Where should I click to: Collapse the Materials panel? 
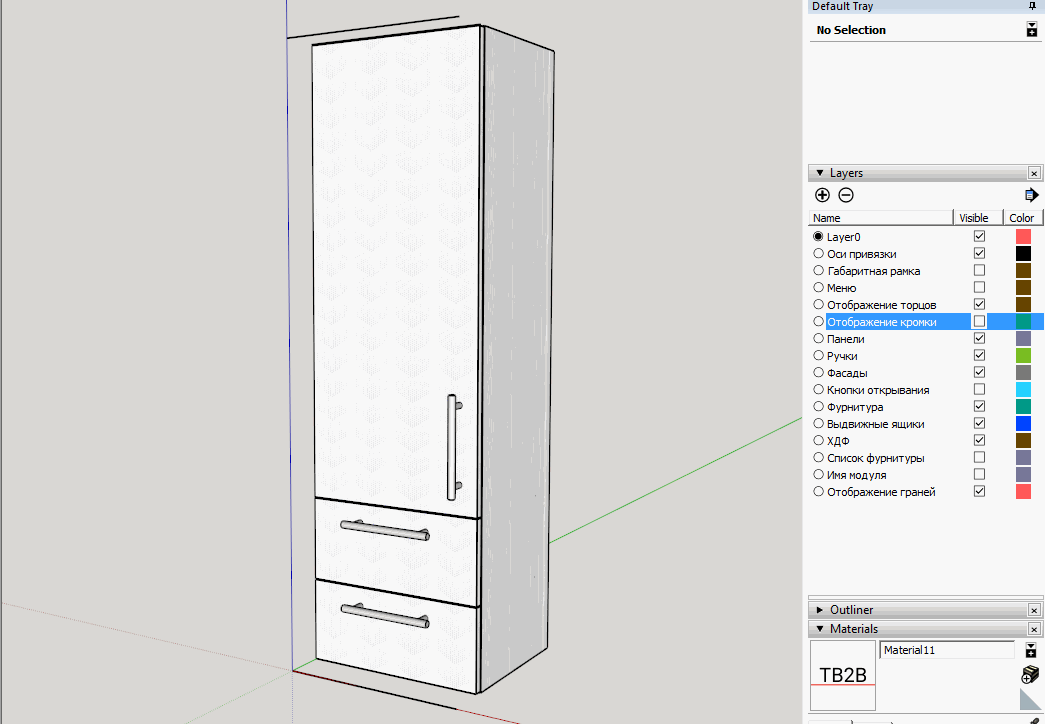(x=820, y=629)
